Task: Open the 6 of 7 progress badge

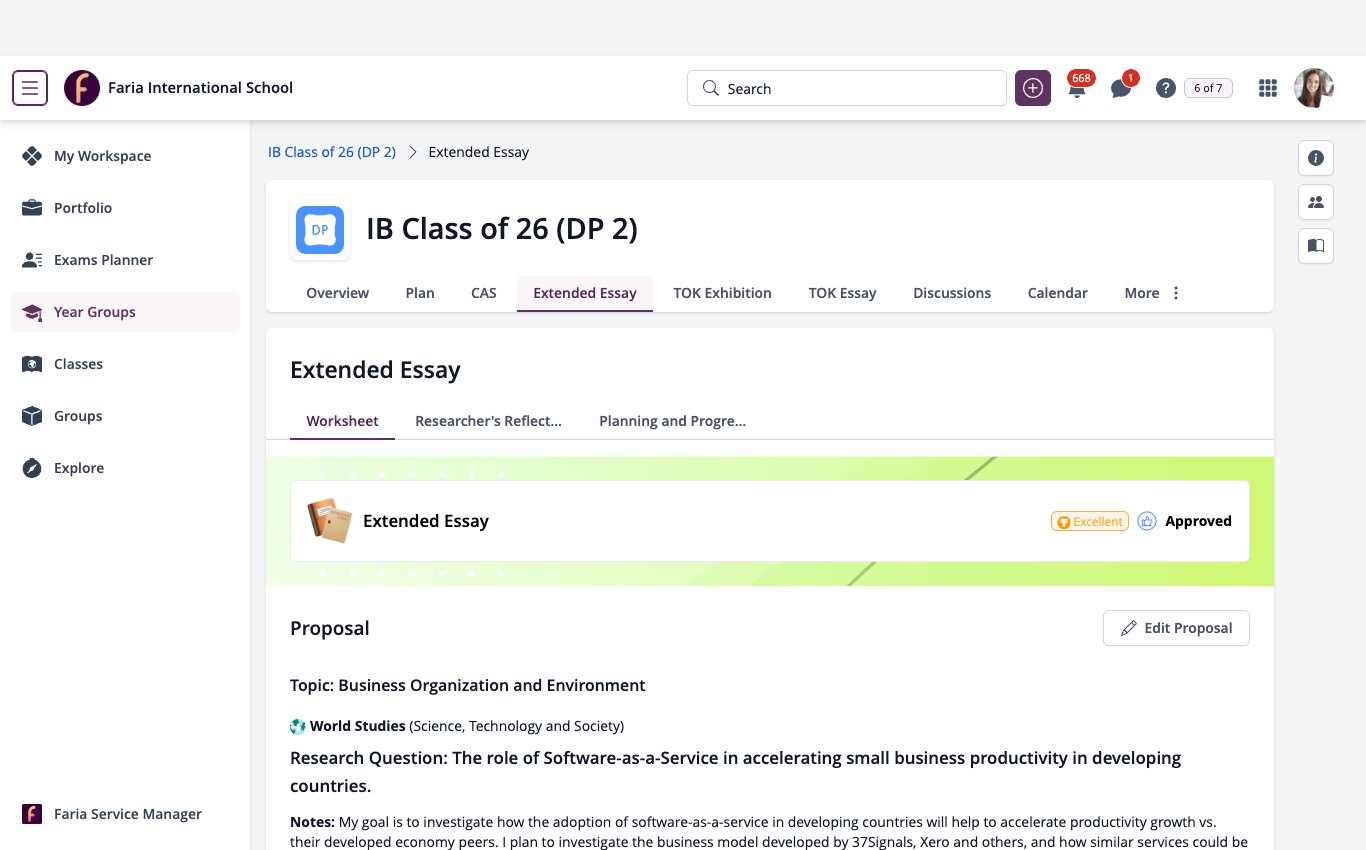Action: point(1208,88)
